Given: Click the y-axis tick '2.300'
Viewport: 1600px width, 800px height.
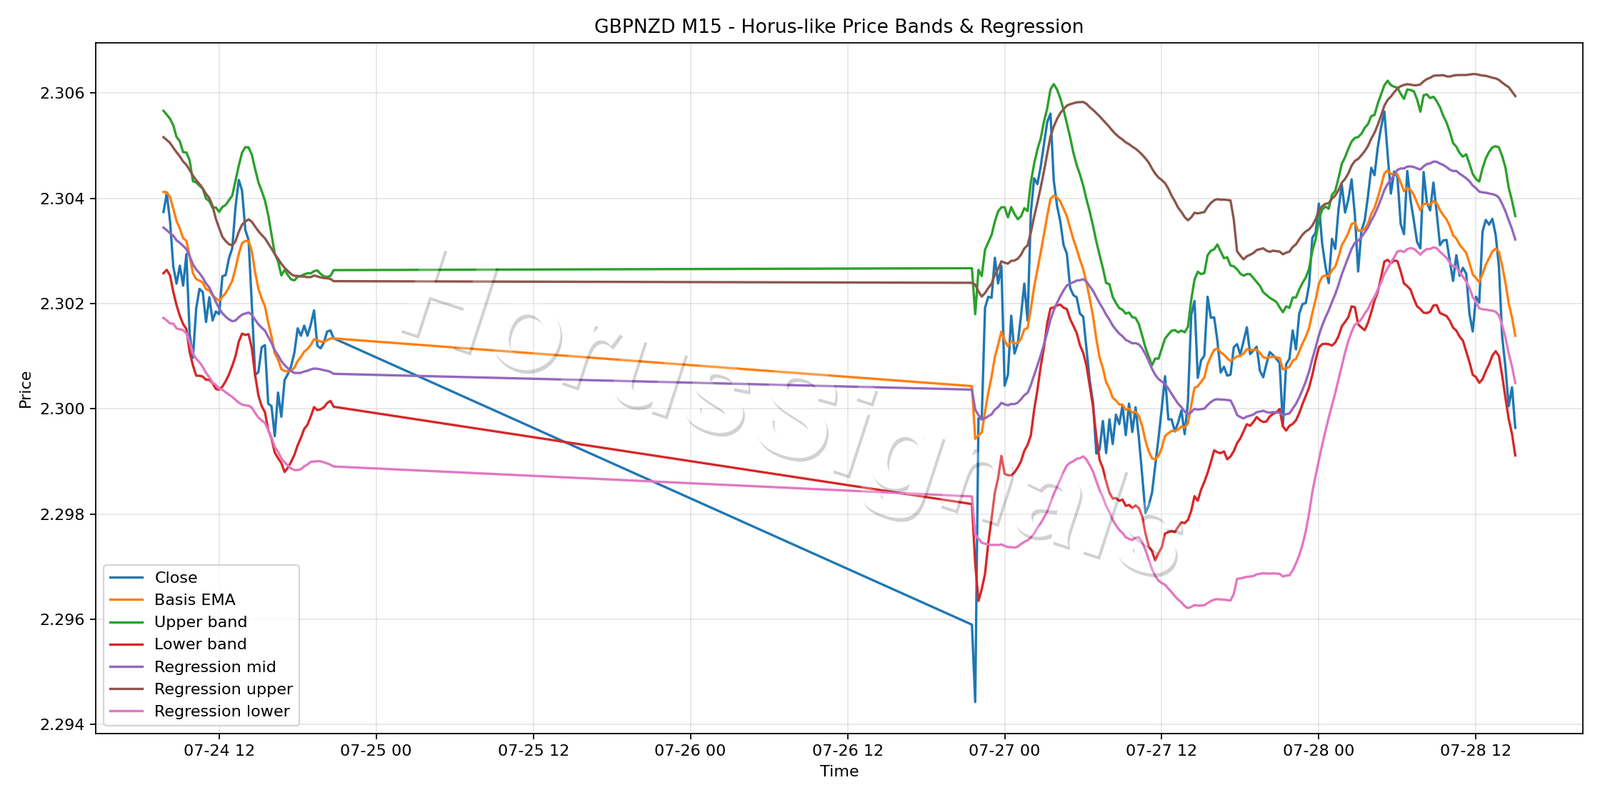Looking at the screenshot, I should (x=62, y=409).
